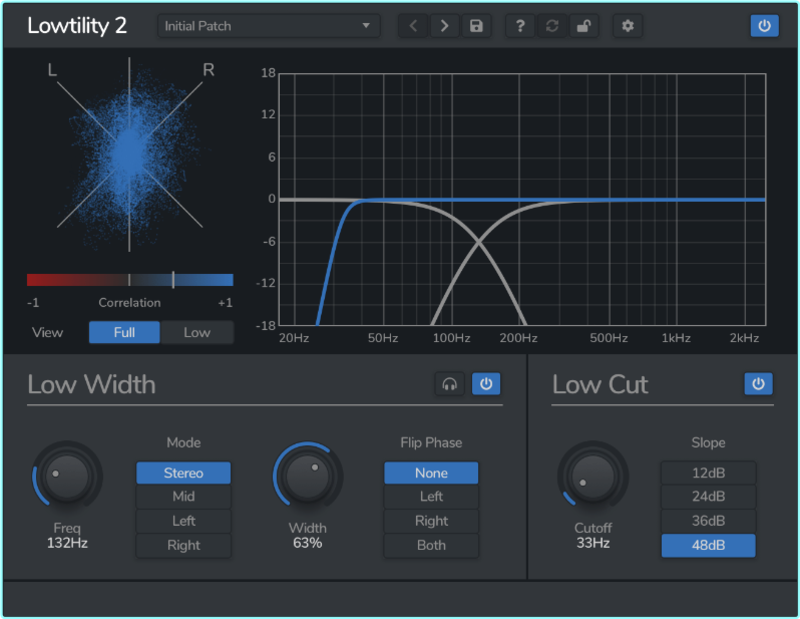Set Flip Phase to Both

click(x=432, y=546)
